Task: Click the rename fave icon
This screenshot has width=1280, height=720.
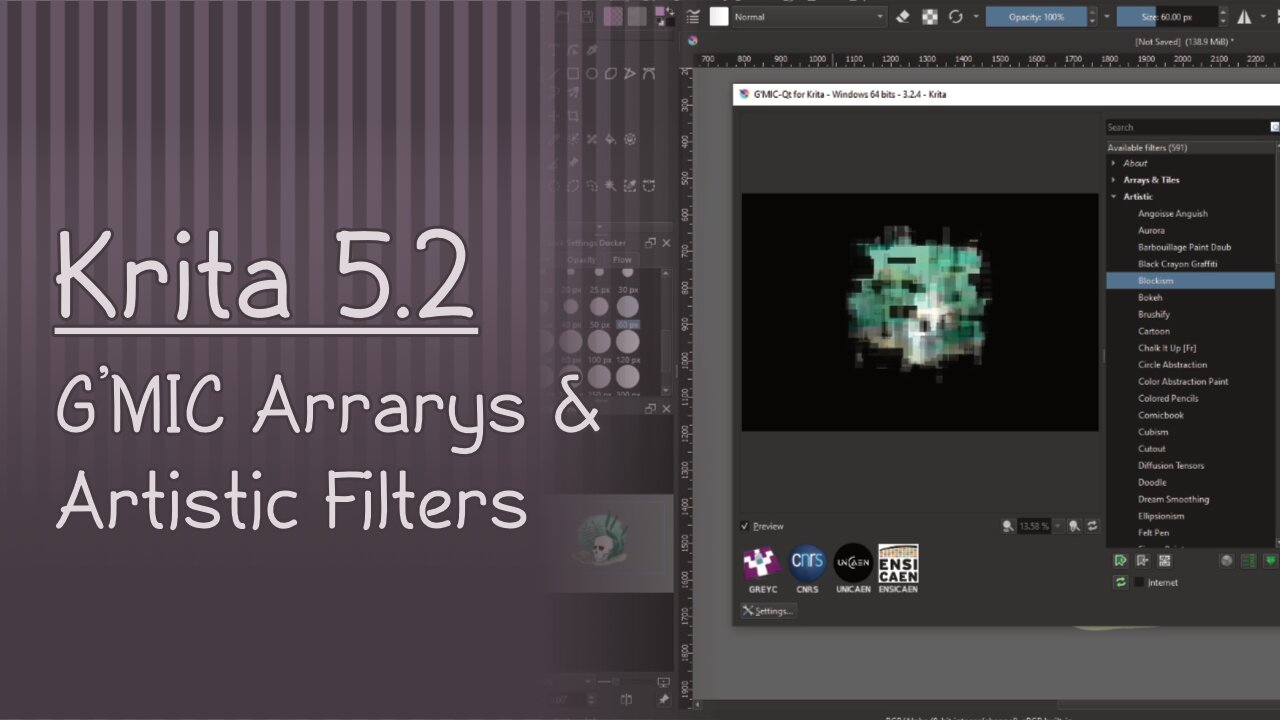Action: [x=1165, y=561]
